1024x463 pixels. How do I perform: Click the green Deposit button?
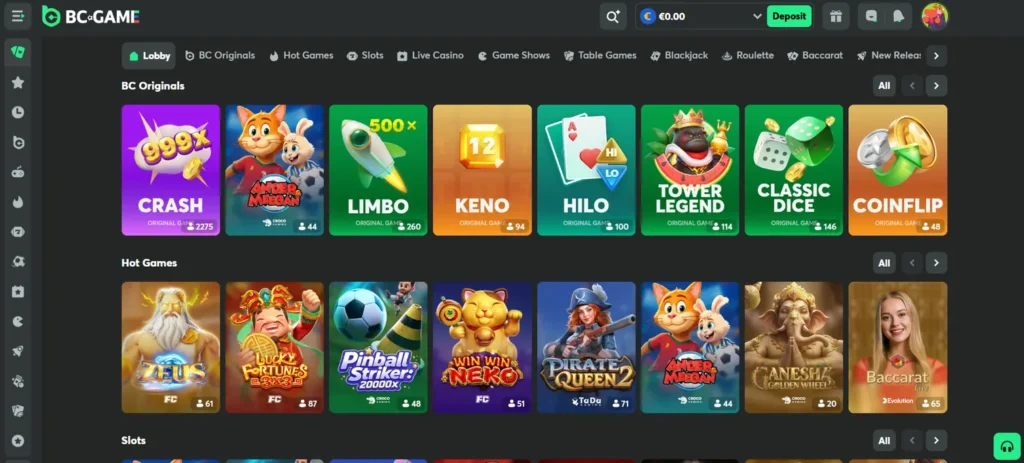click(x=789, y=16)
